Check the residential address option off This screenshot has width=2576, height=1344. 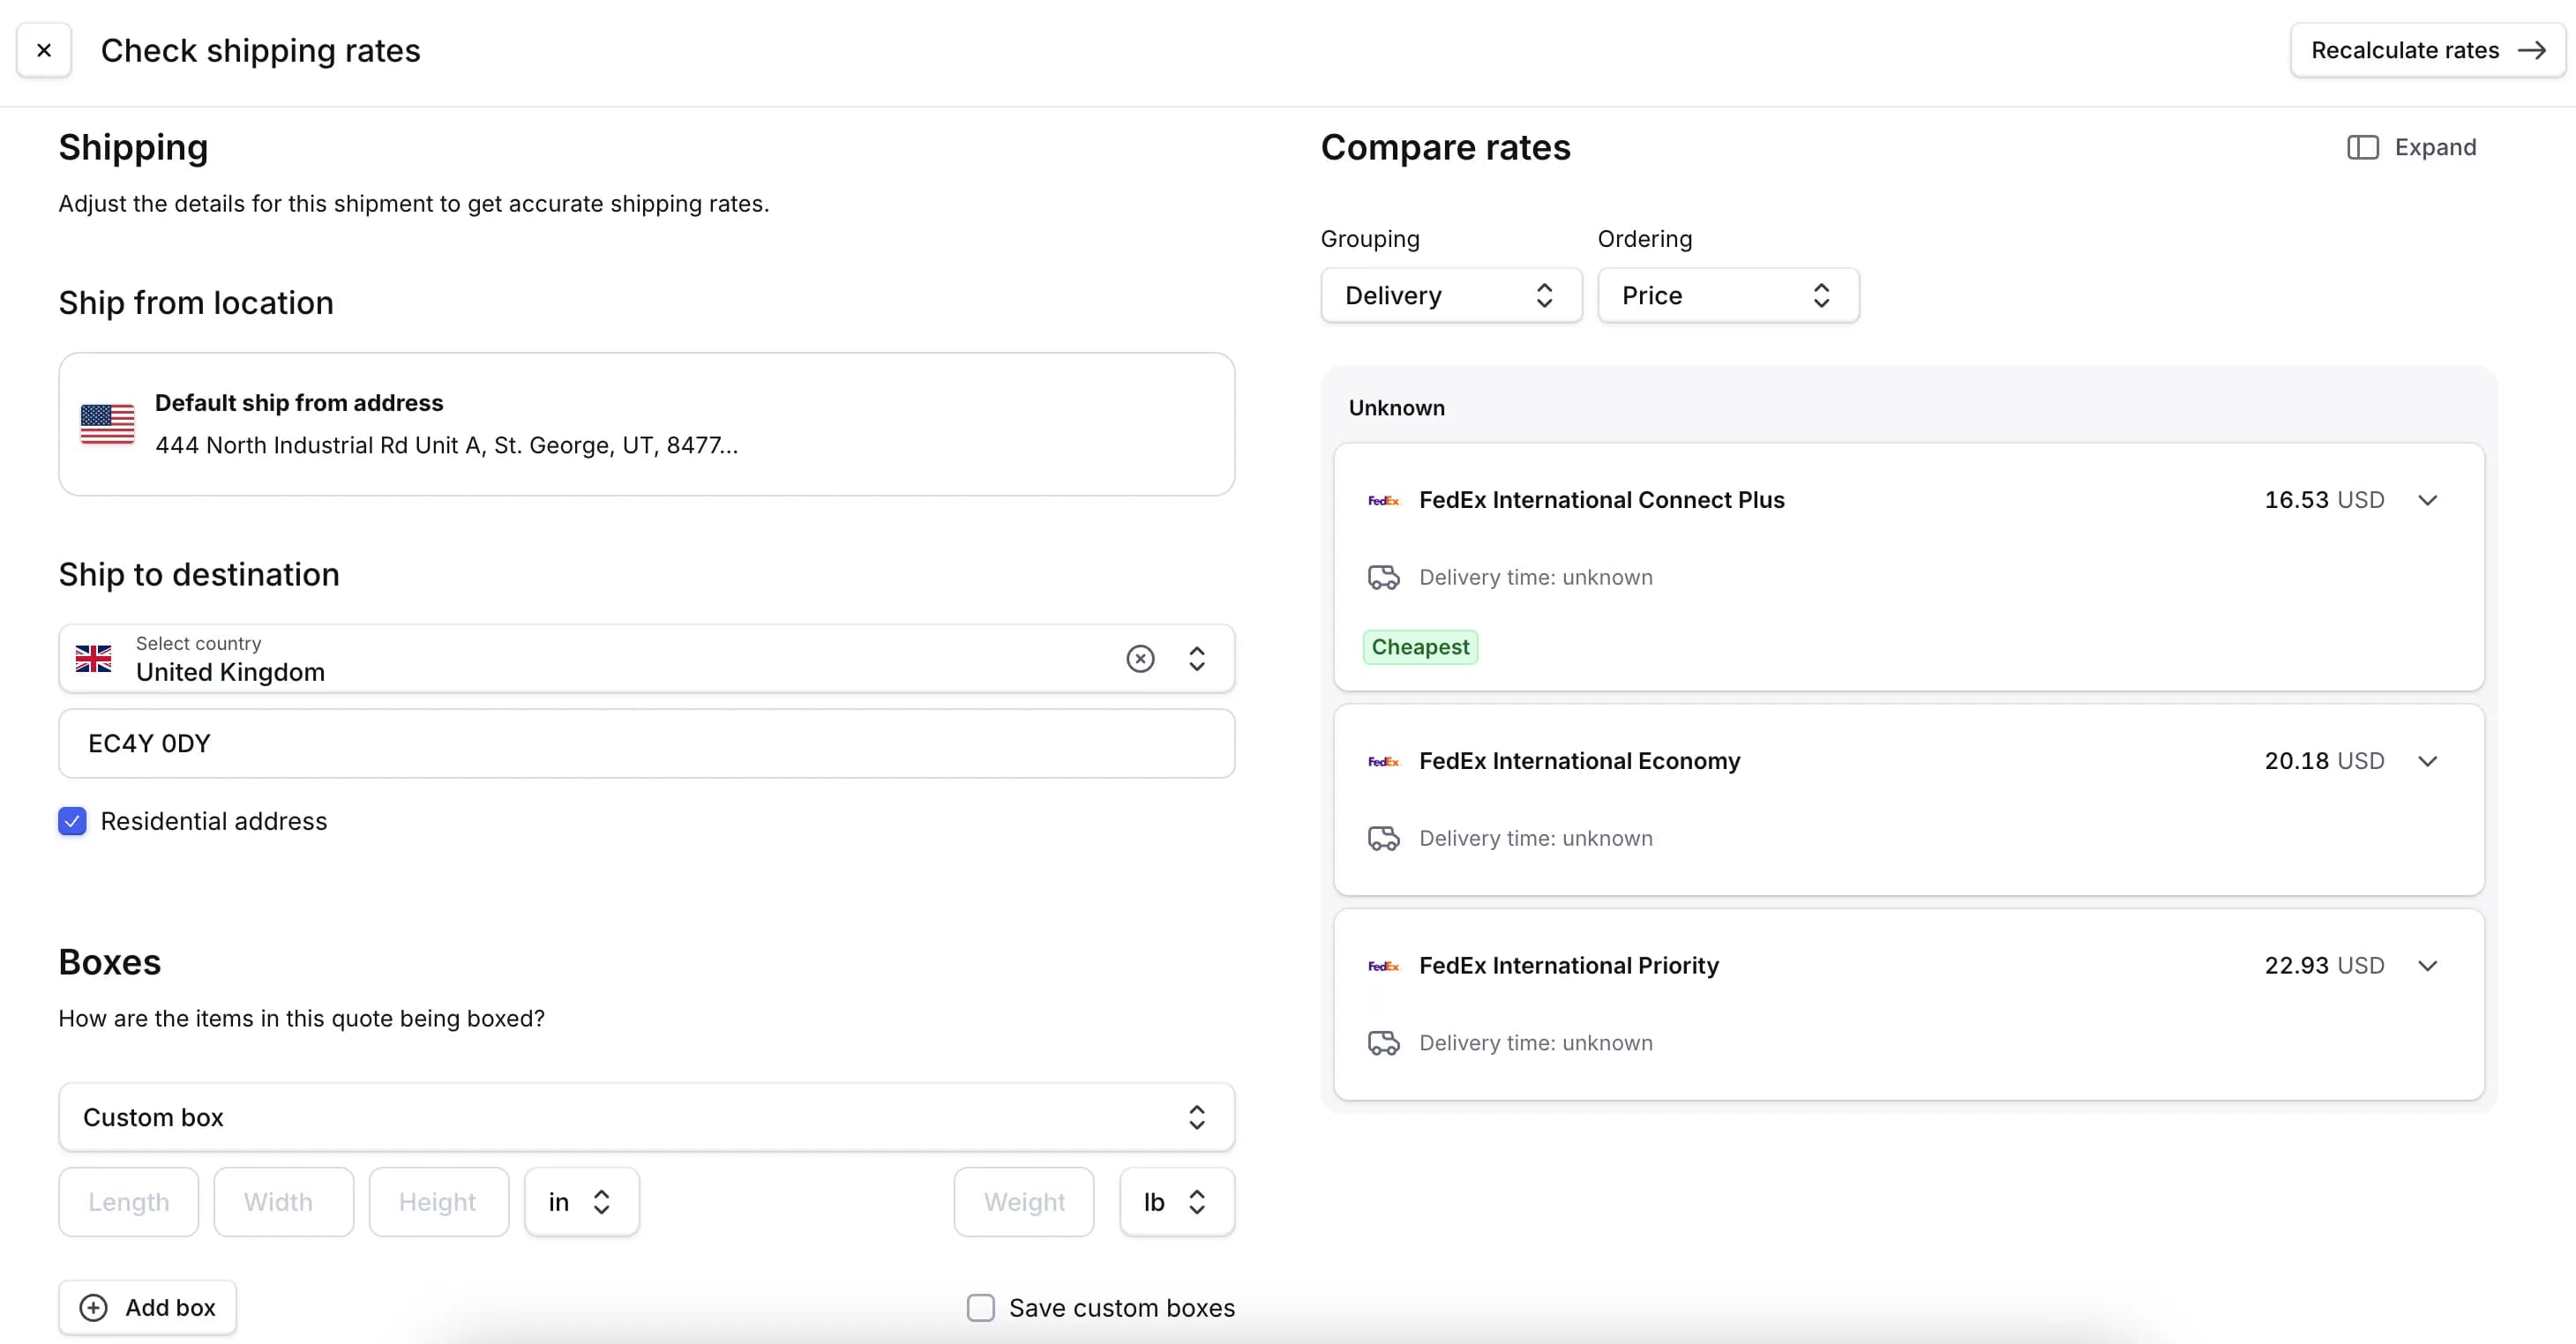point(71,821)
